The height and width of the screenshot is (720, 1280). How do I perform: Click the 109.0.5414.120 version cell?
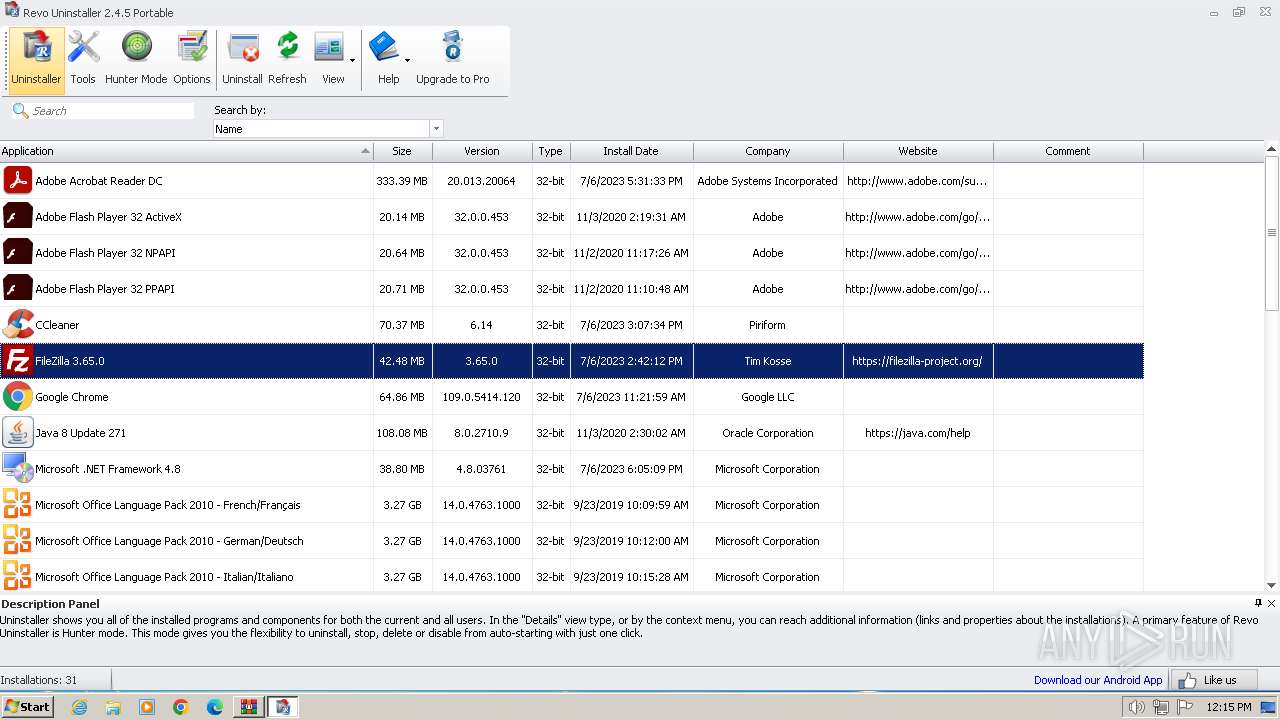(x=482, y=397)
